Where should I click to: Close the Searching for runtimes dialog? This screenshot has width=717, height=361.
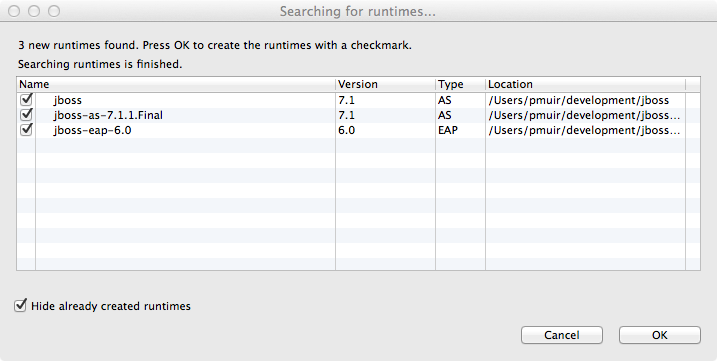point(14,11)
